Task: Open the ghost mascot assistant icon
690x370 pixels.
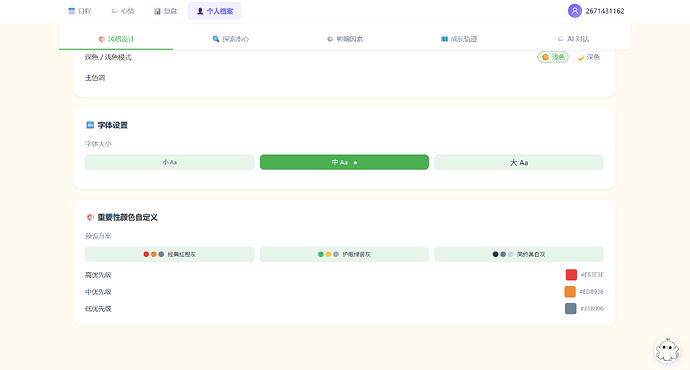Action: (x=667, y=350)
